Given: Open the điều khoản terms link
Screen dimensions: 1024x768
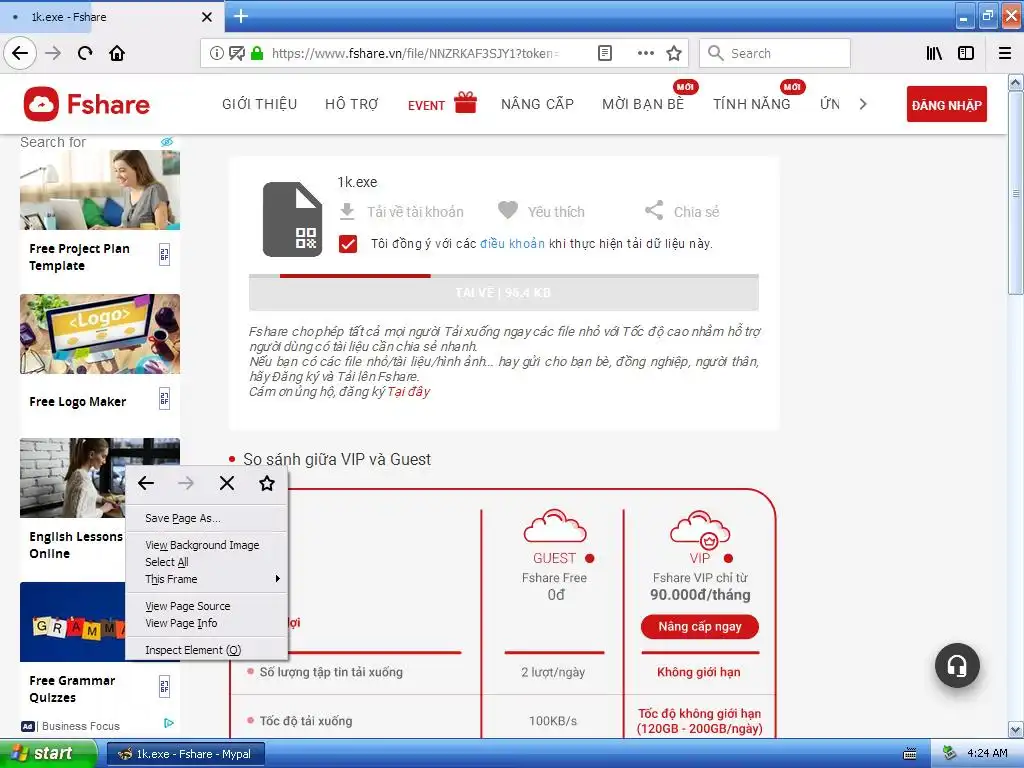Looking at the screenshot, I should point(512,244).
